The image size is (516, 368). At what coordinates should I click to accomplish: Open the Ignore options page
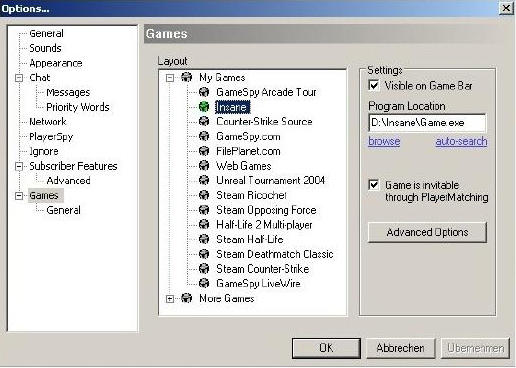pyautogui.click(x=44, y=151)
